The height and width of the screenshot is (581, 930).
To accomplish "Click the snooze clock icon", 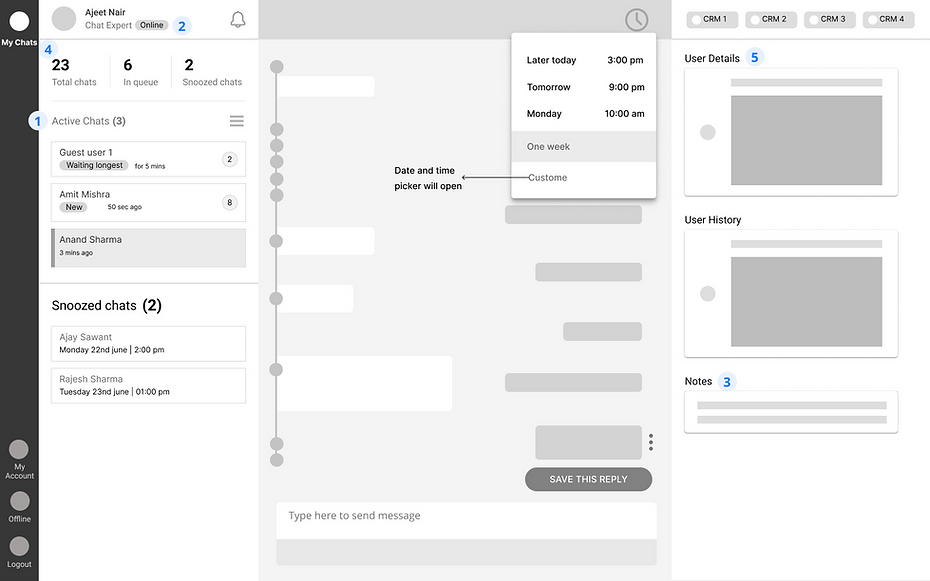I will pyautogui.click(x=636, y=20).
